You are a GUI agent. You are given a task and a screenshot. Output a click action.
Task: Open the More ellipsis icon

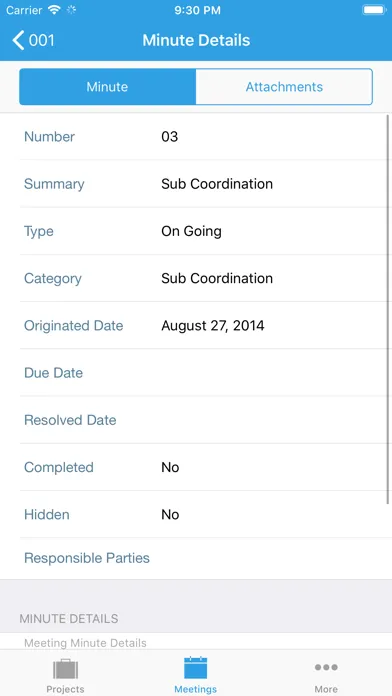pos(326,667)
